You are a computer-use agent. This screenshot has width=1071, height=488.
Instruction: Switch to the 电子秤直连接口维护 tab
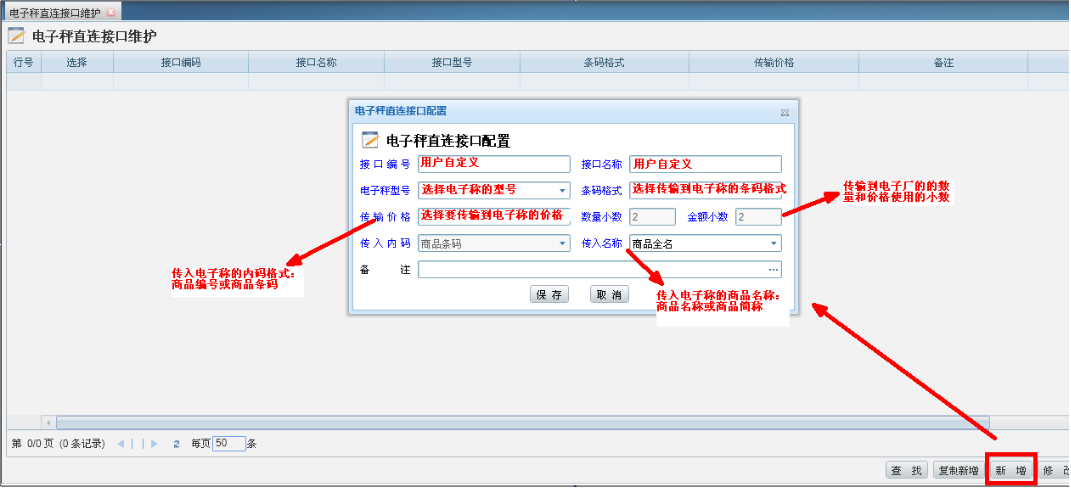pyautogui.click(x=54, y=12)
